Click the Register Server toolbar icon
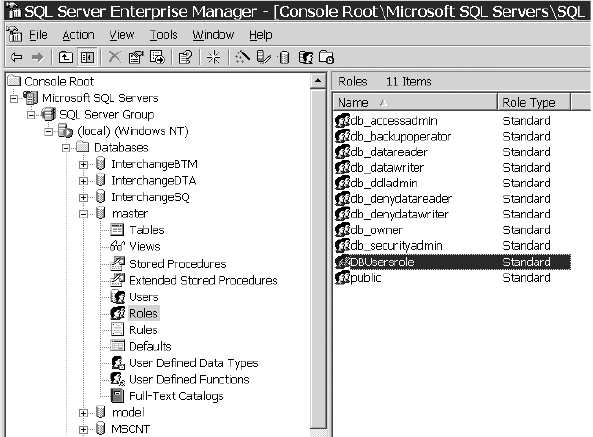The height and width of the screenshot is (437, 593). click(x=264, y=57)
